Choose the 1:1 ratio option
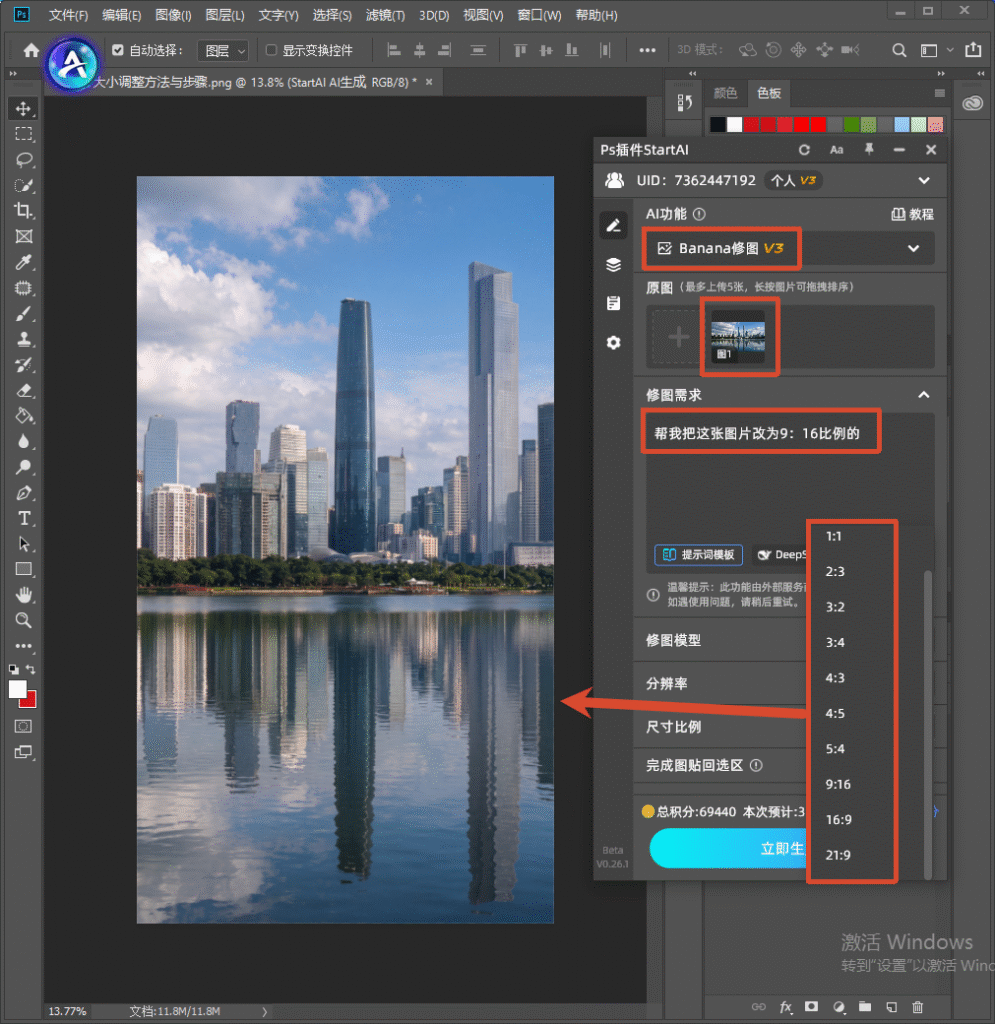Viewport: 995px width, 1024px height. click(834, 537)
